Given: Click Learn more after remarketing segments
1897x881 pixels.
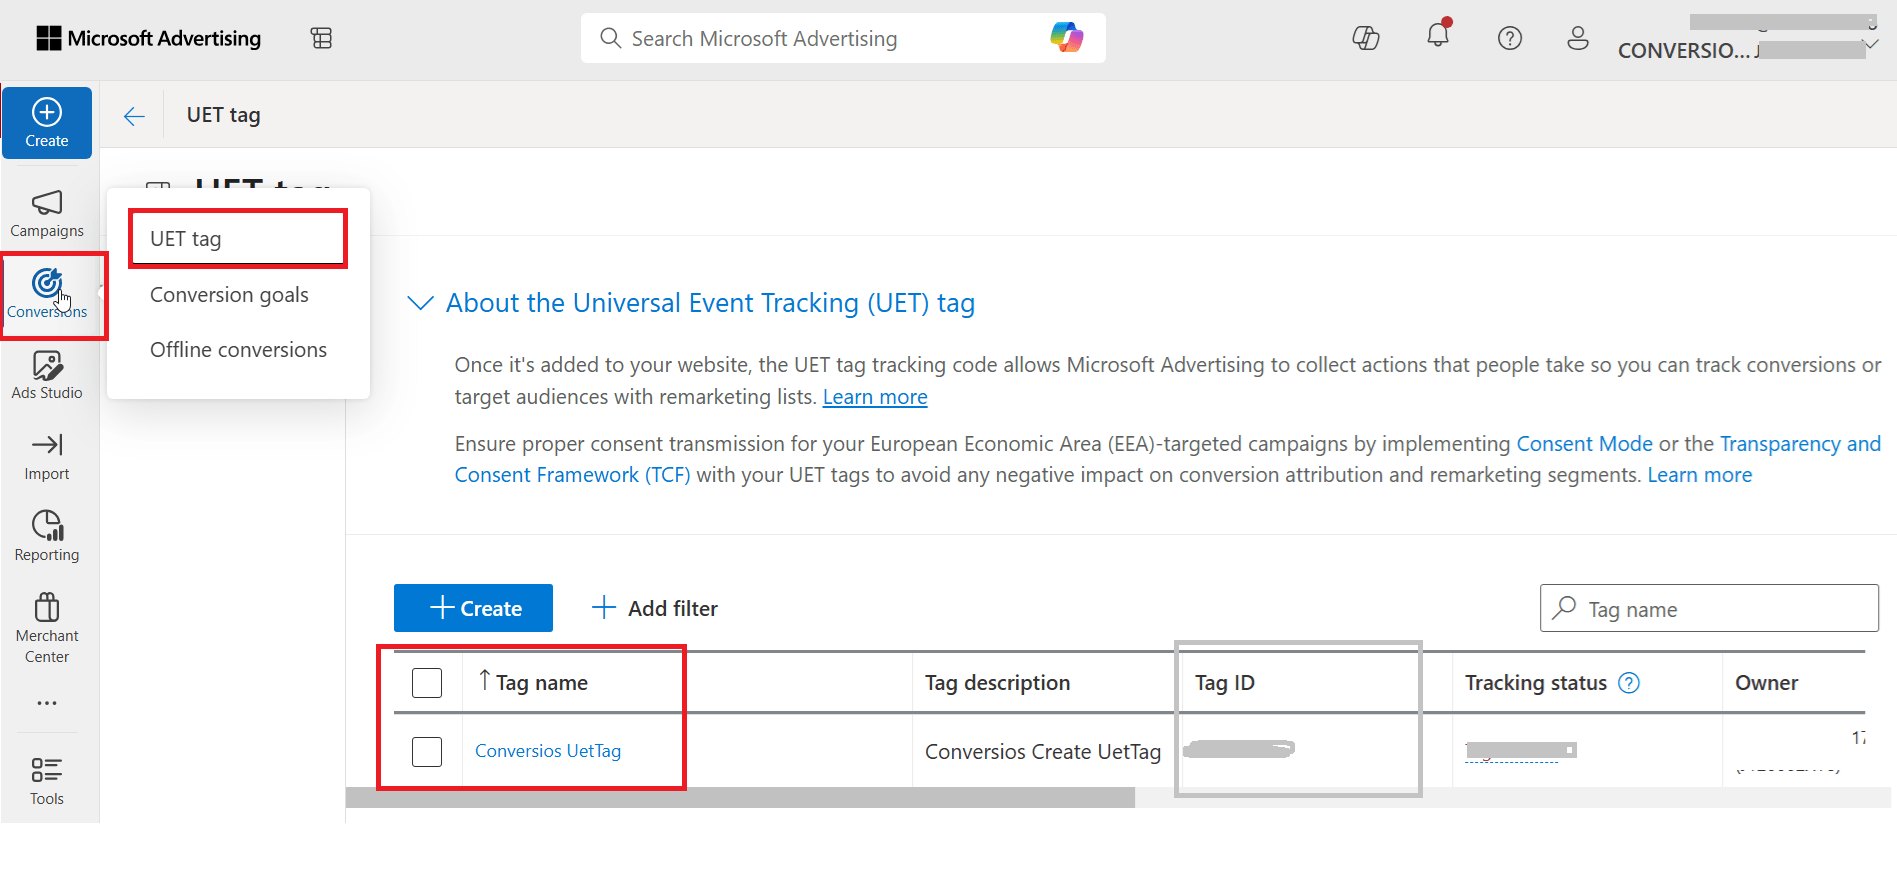Looking at the screenshot, I should click(1699, 475).
